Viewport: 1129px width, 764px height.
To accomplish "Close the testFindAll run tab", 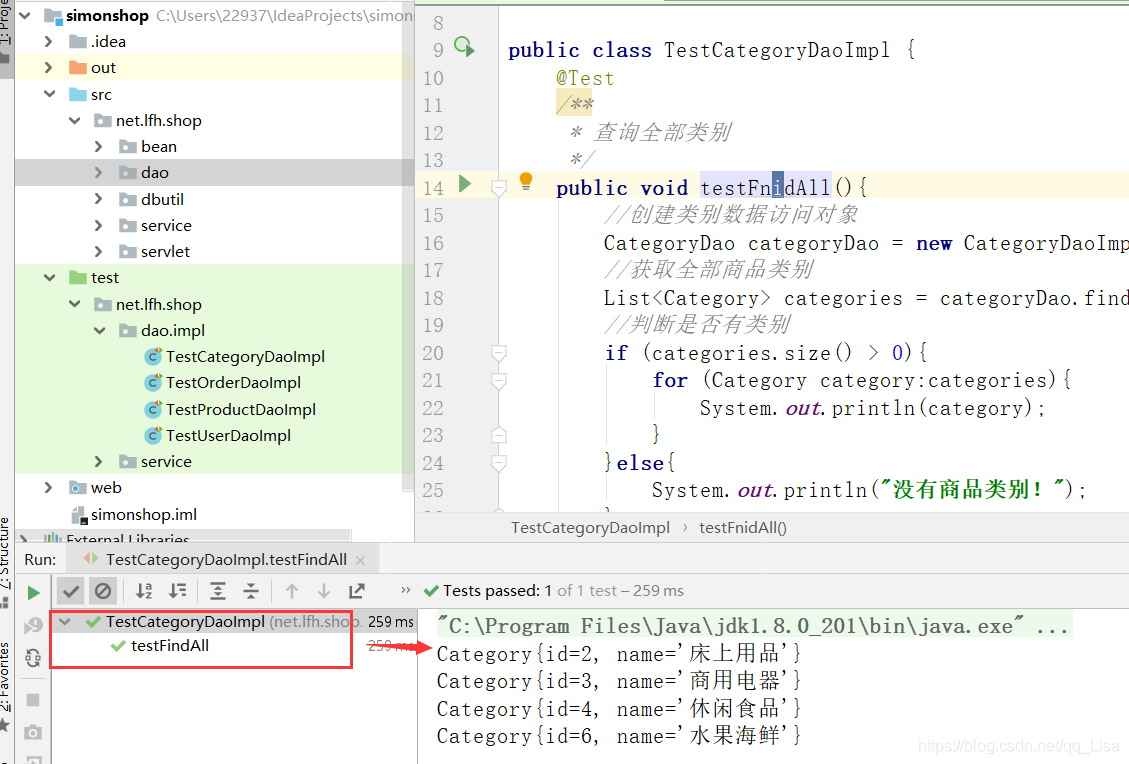I will (361, 560).
